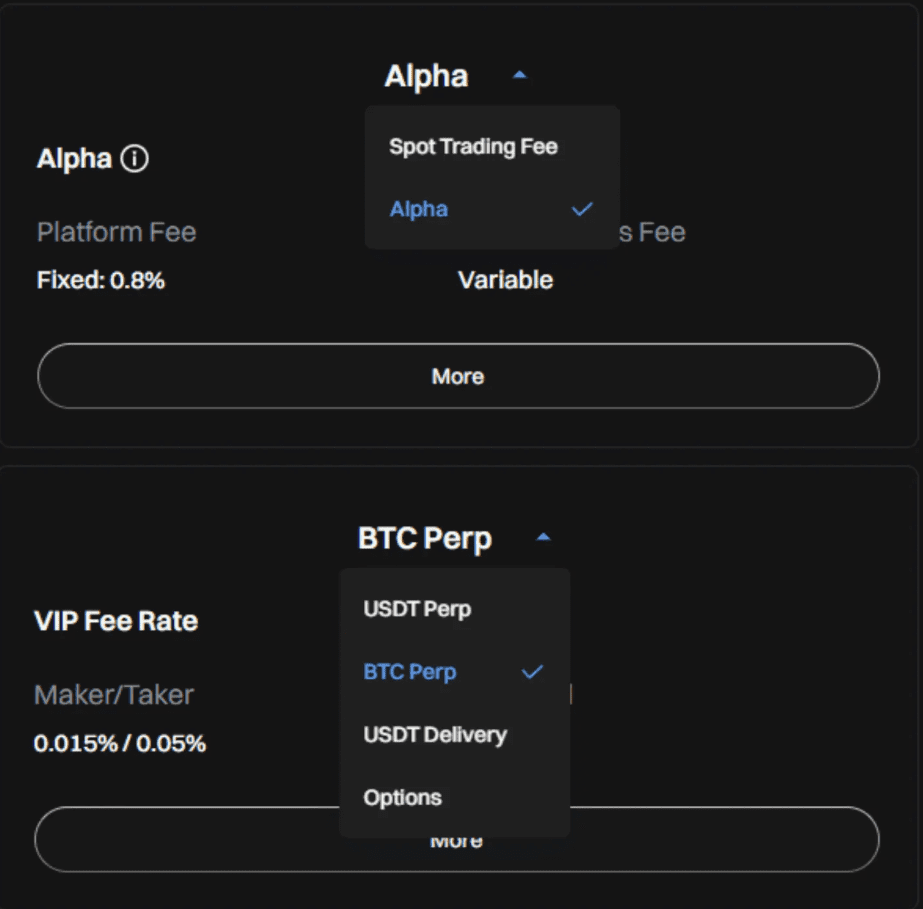
Task: Click the info icon beside Alpha heading
Action: (x=134, y=159)
